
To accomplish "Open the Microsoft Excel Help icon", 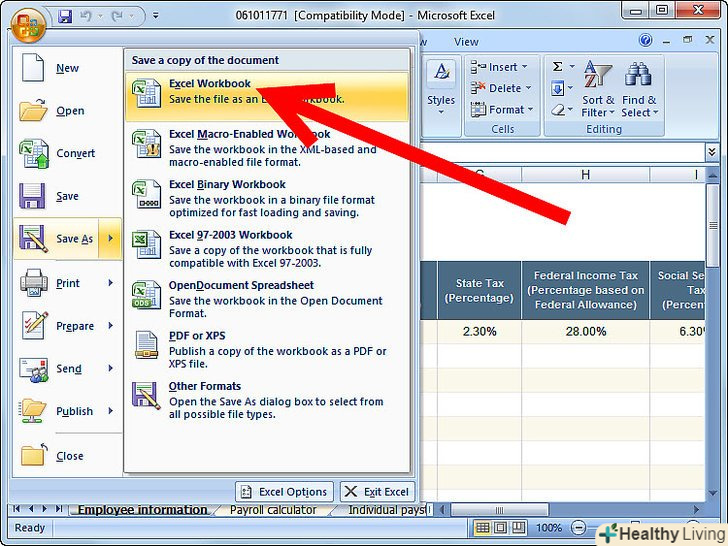I will (x=645, y=40).
